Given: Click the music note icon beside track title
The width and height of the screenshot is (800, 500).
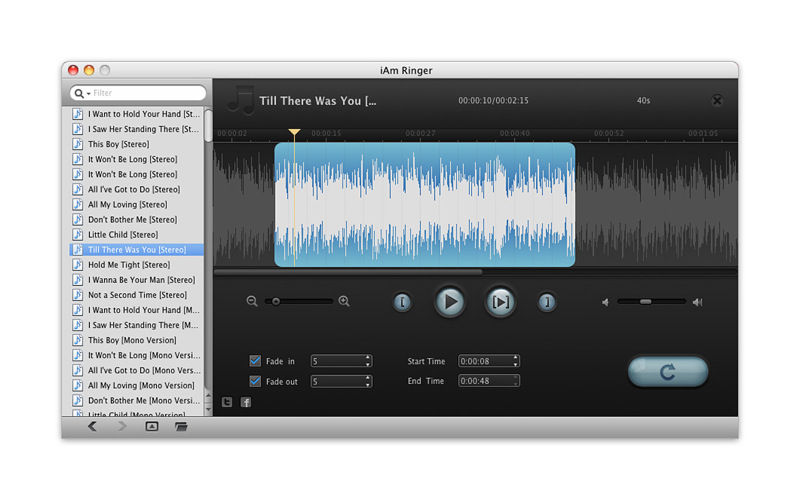Looking at the screenshot, I should (240, 100).
